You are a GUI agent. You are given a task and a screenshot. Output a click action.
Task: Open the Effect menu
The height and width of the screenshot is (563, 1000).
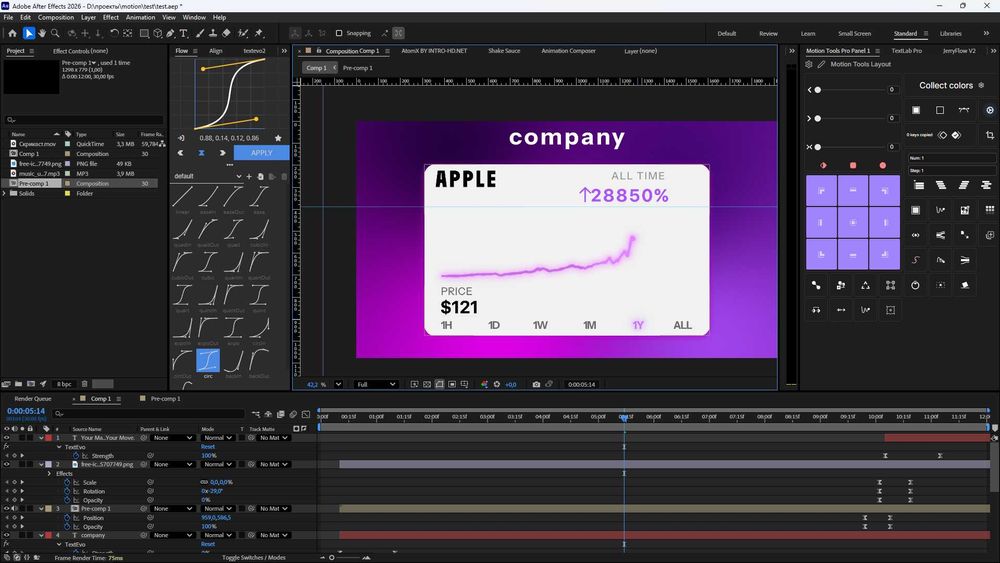pyautogui.click(x=111, y=17)
